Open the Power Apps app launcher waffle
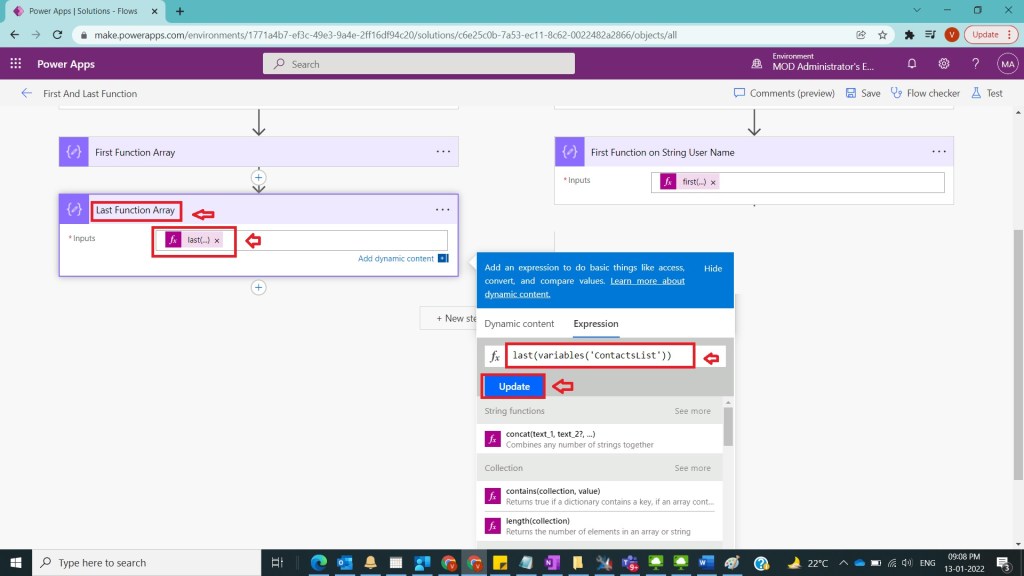The height and width of the screenshot is (576, 1024). tap(15, 64)
